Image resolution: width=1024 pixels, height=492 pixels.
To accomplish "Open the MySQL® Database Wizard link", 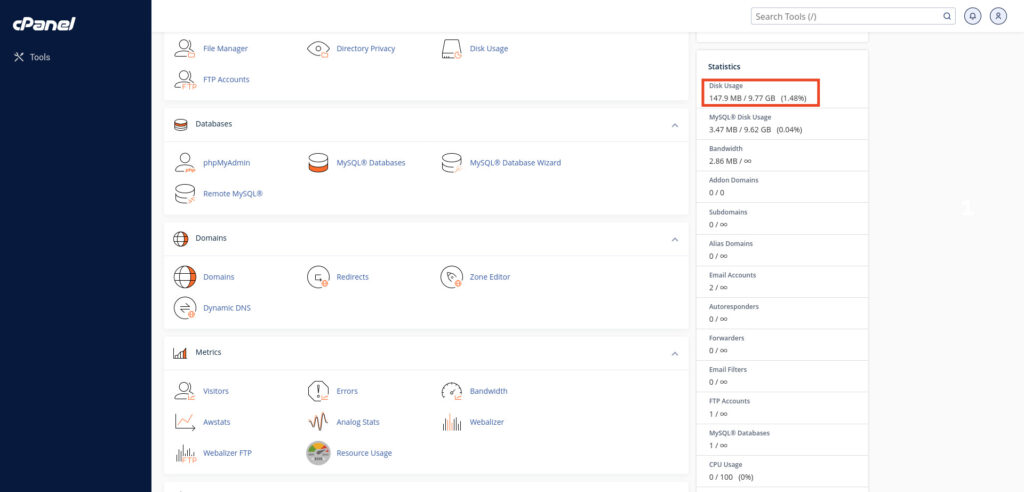I will pyautogui.click(x=515, y=163).
